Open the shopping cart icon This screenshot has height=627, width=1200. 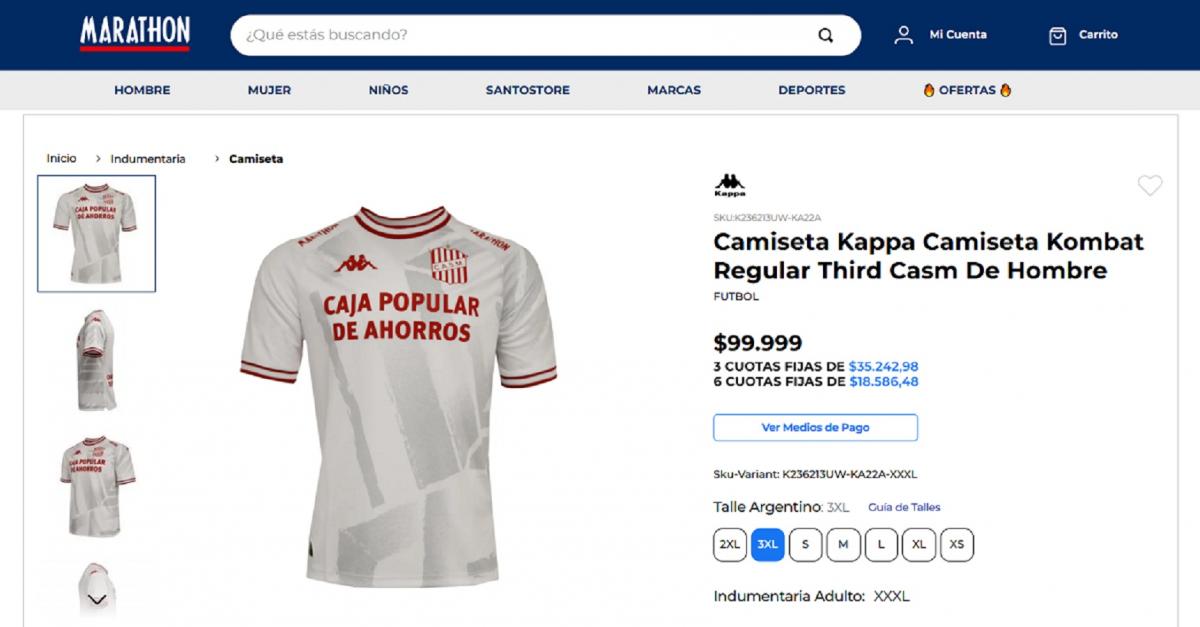(1059, 34)
